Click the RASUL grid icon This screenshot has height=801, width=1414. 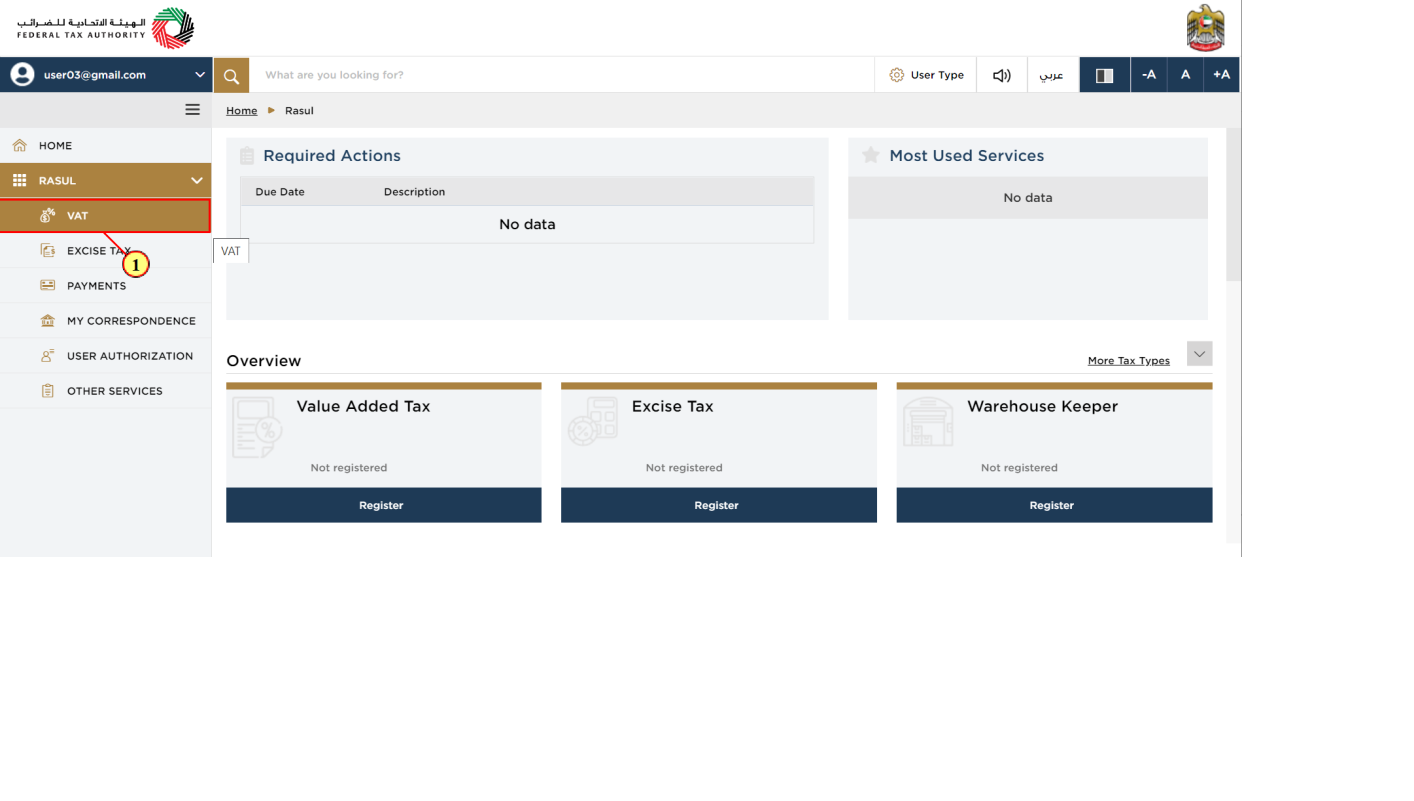pos(19,181)
